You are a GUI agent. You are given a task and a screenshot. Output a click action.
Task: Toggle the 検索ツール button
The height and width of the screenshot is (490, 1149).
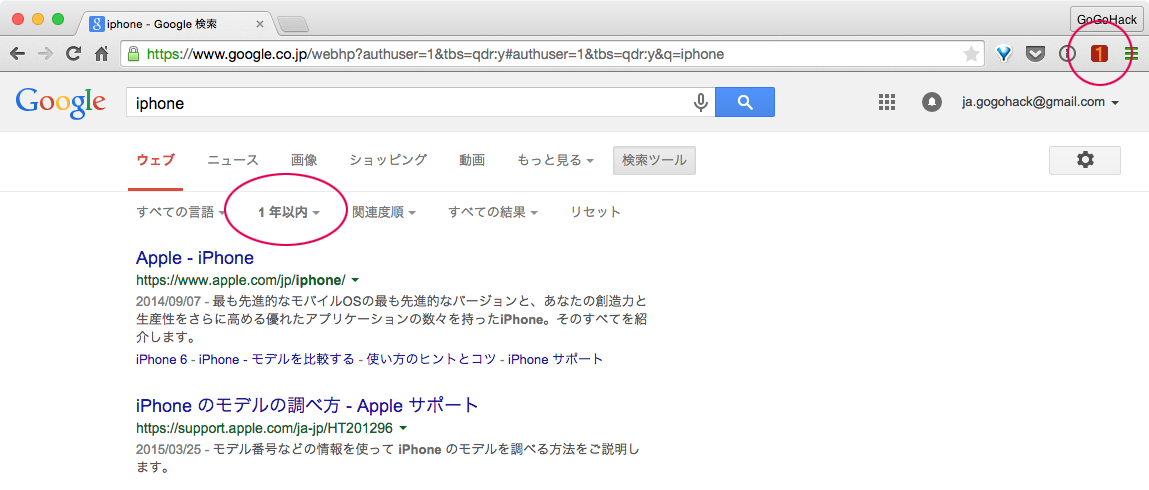(x=654, y=160)
